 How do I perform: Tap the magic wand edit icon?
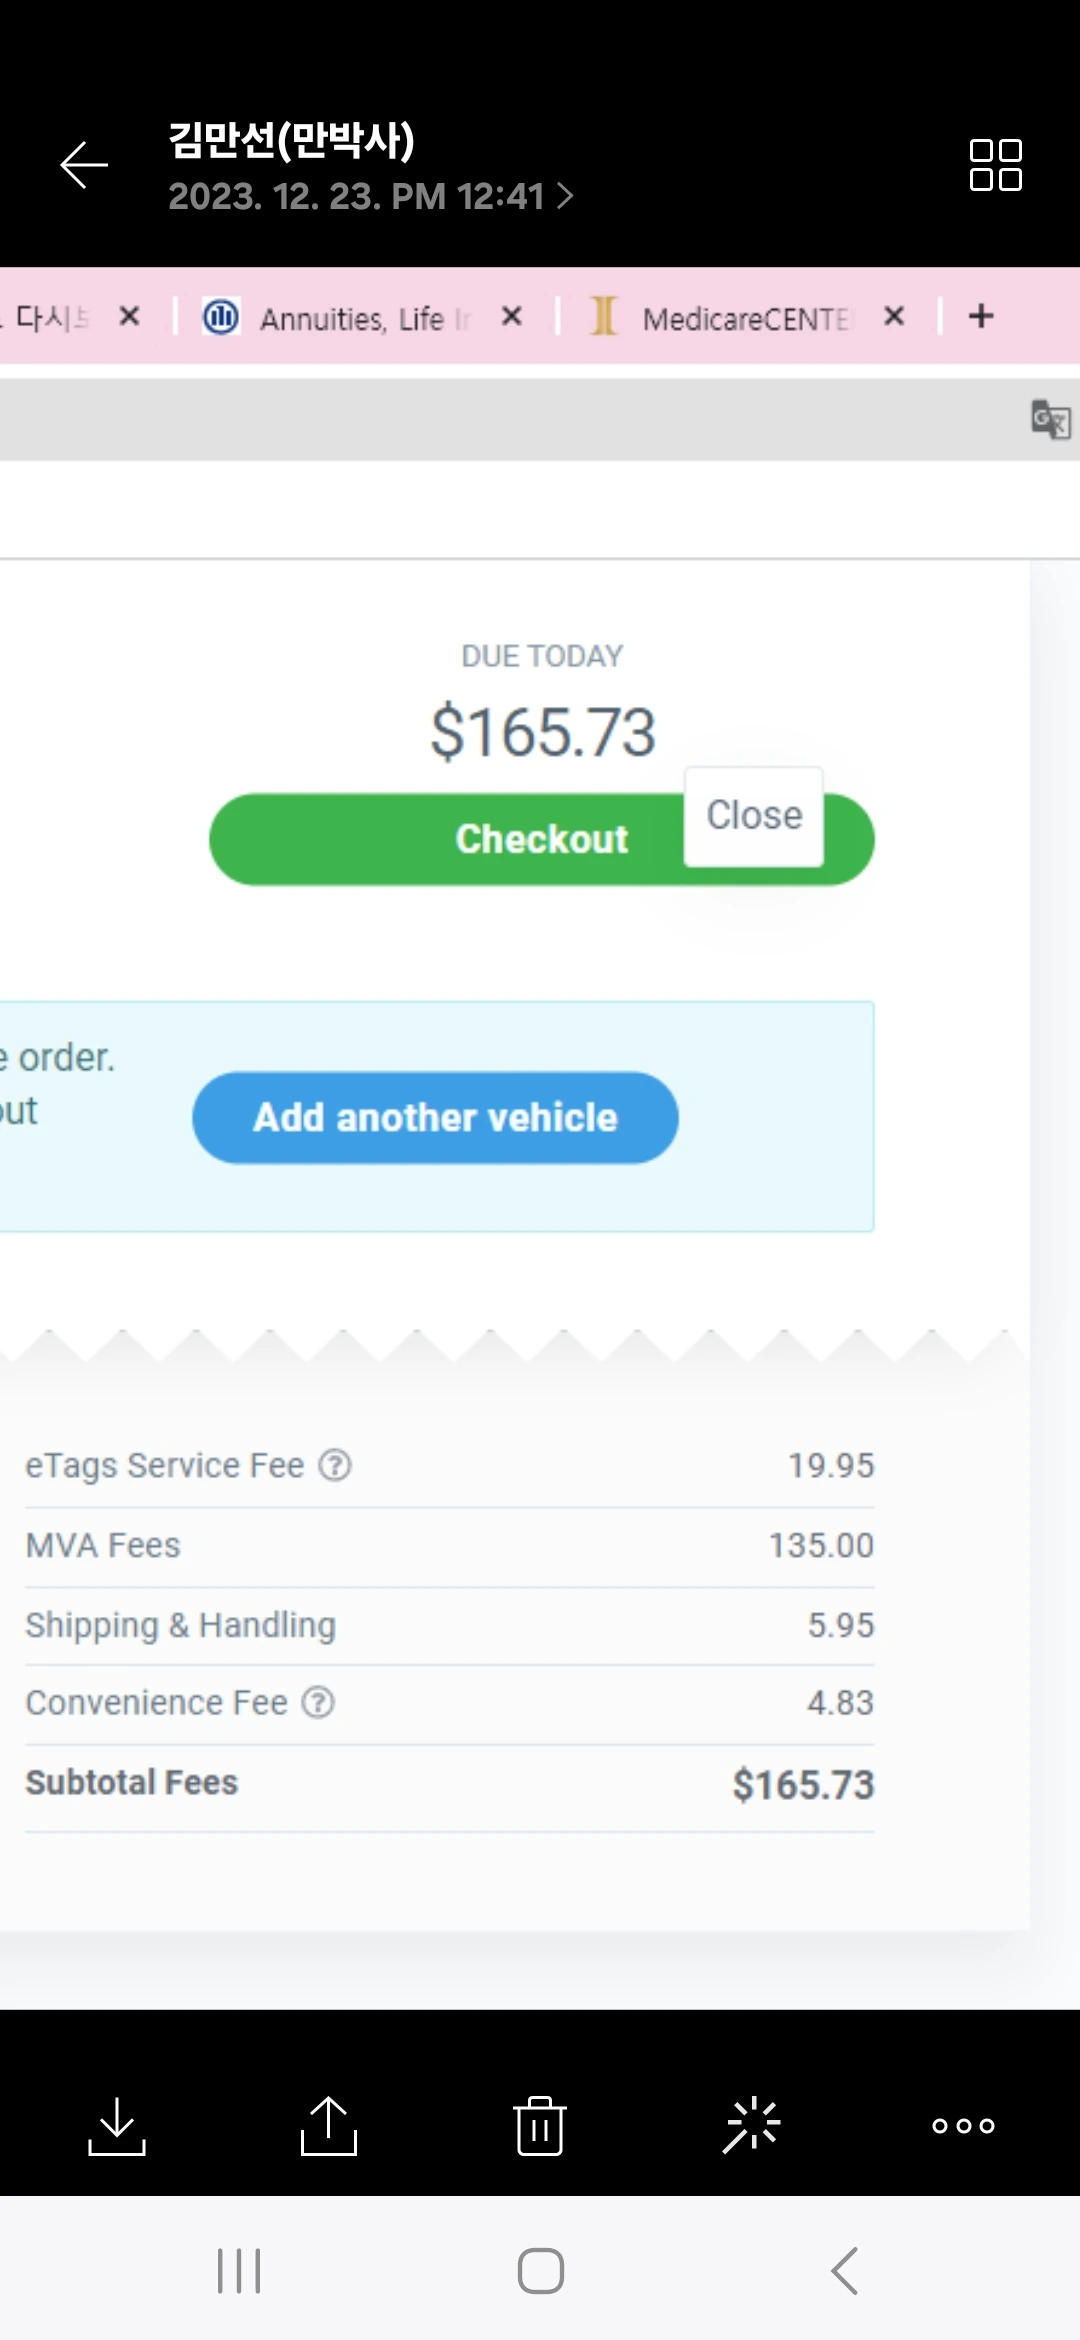[752, 2125]
